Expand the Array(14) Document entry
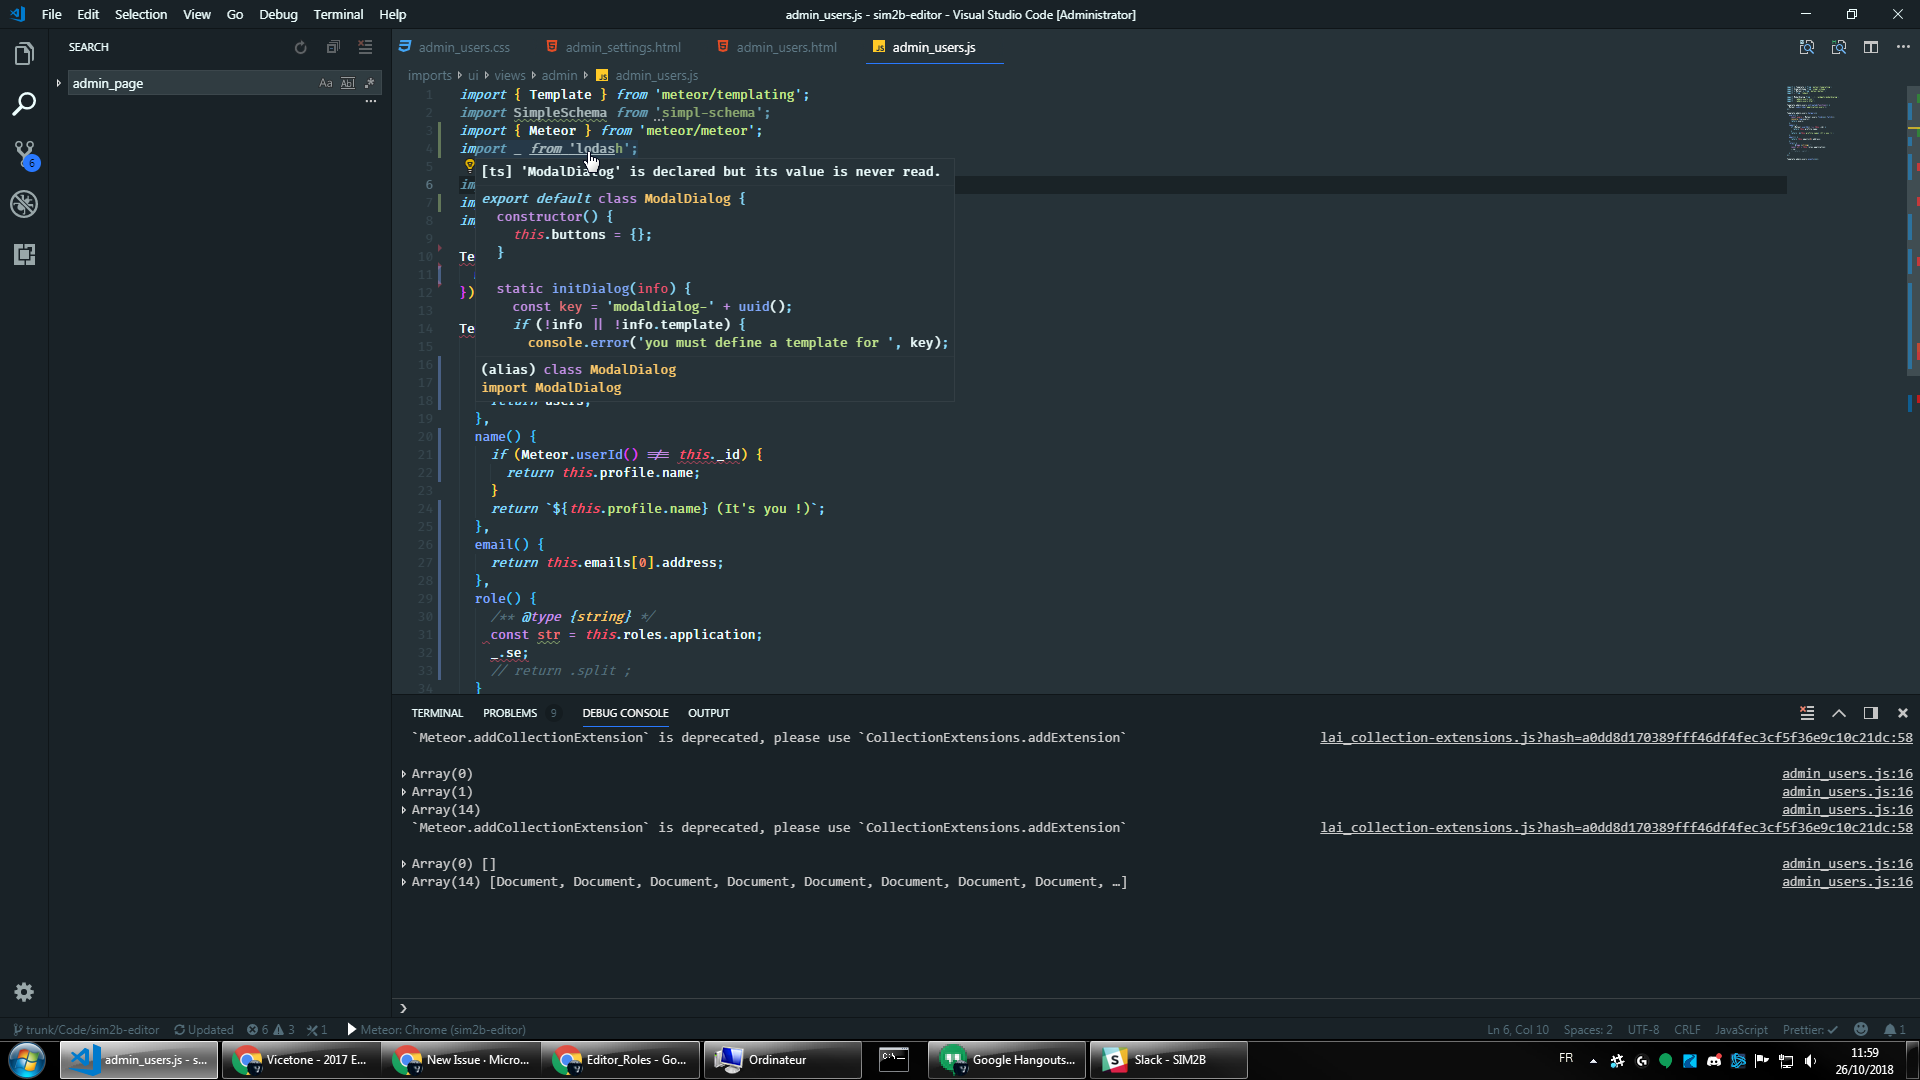This screenshot has width=1920, height=1080. [404, 882]
